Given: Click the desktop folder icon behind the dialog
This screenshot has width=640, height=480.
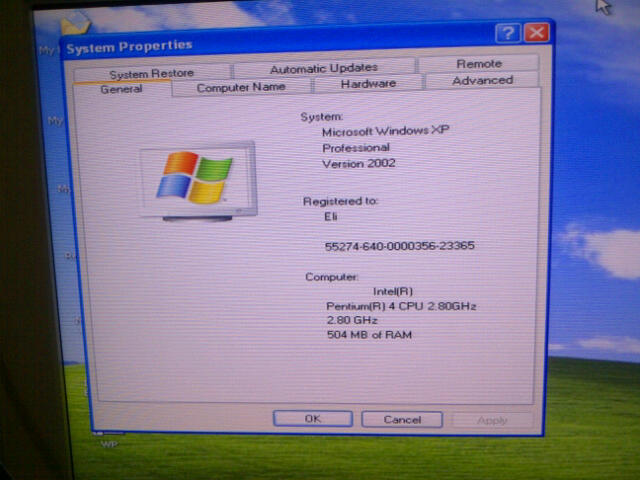Looking at the screenshot, I should point(75,23).
